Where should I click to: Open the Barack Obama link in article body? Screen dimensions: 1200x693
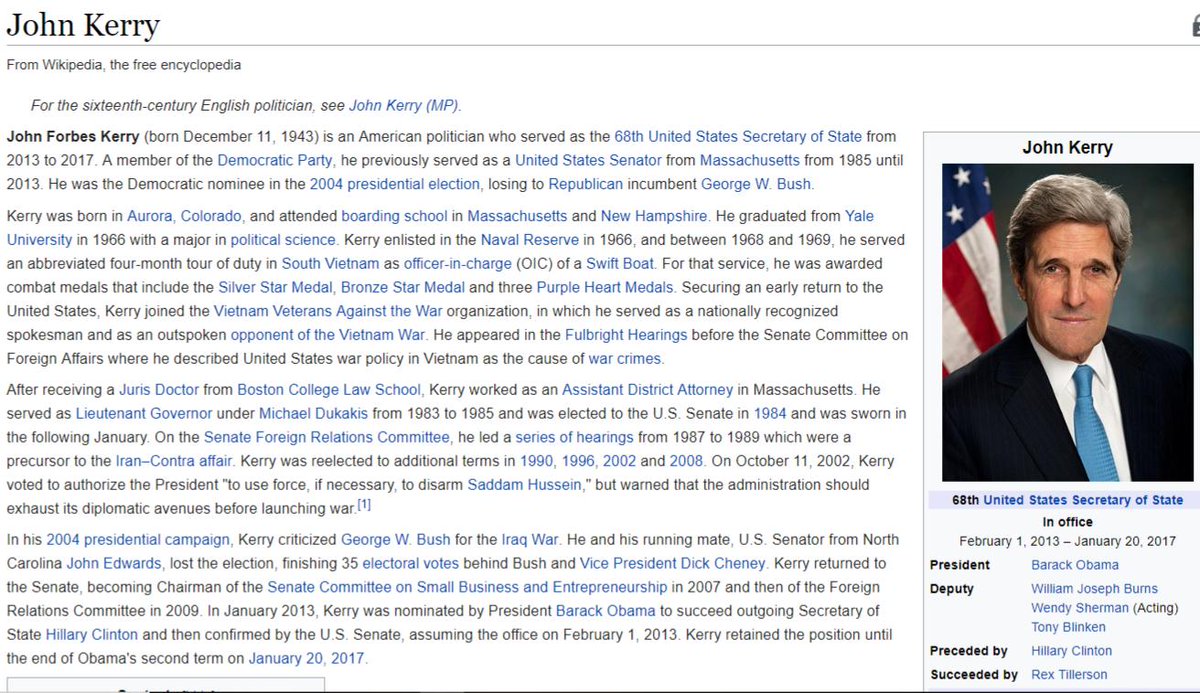tap(606, 612)
